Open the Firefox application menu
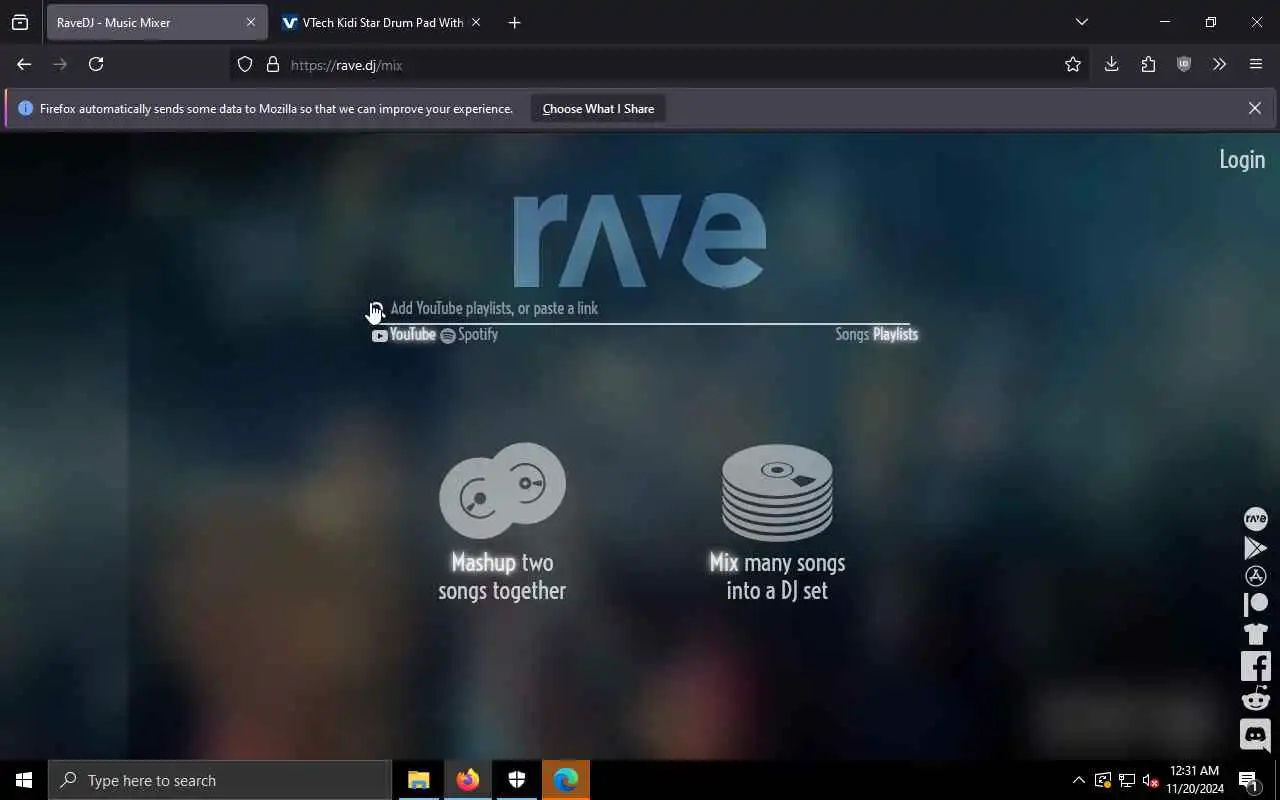This screenshot has height=800, width=1280. pos(1256,64)
